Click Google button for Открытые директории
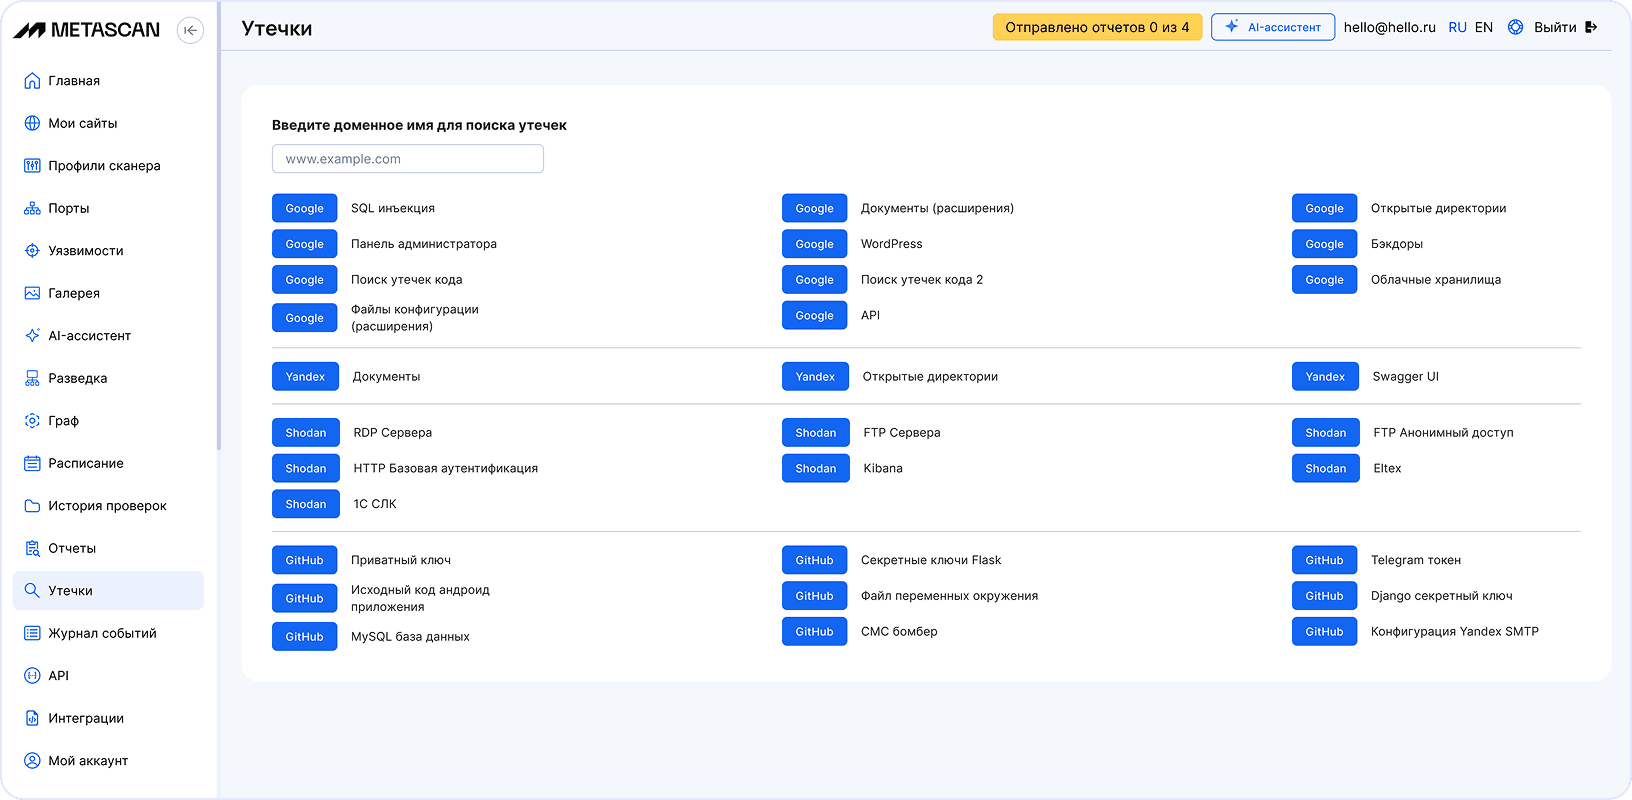Screen dimensions: 1632x800 point(1325,208)
